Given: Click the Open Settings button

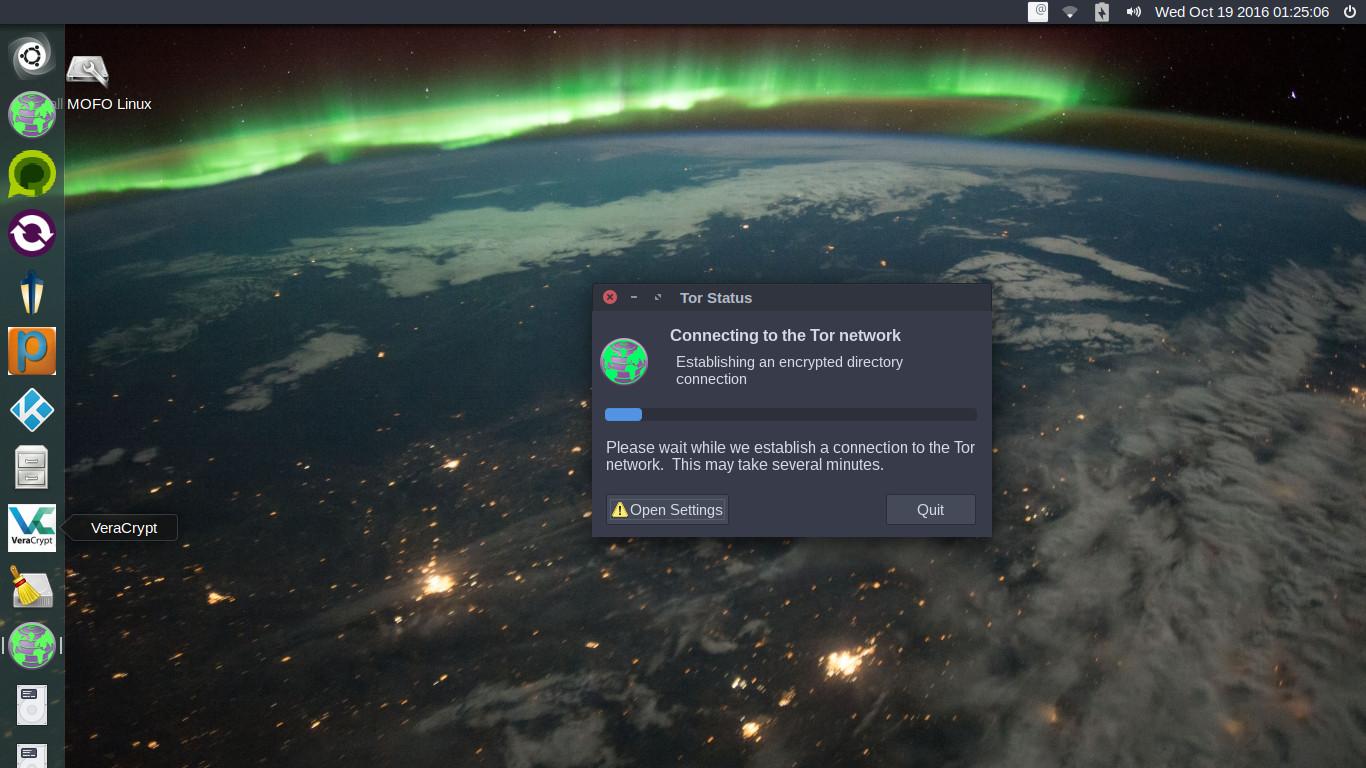Looking at the screenshot, I should tap(668, 510).
